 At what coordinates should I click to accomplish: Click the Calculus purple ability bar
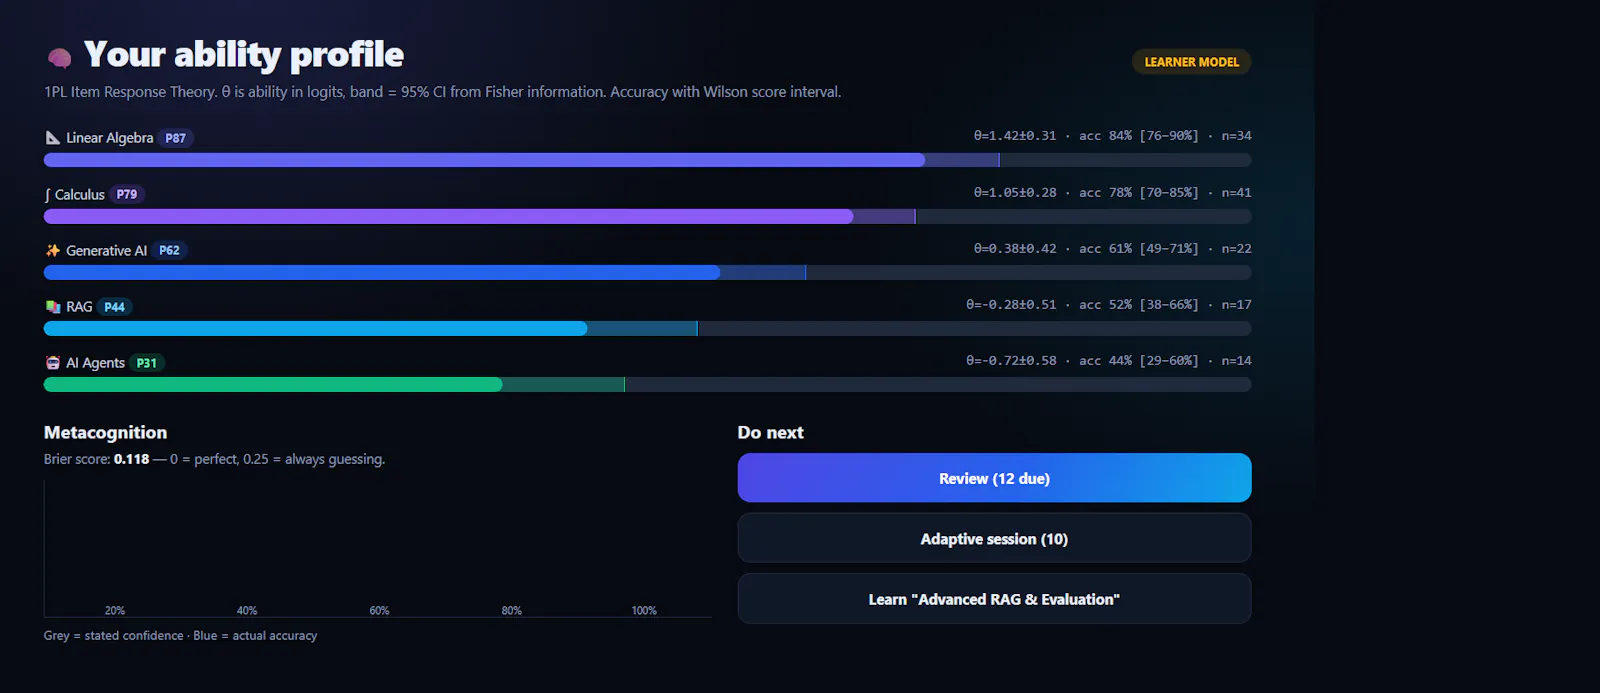tap(647, 216)
